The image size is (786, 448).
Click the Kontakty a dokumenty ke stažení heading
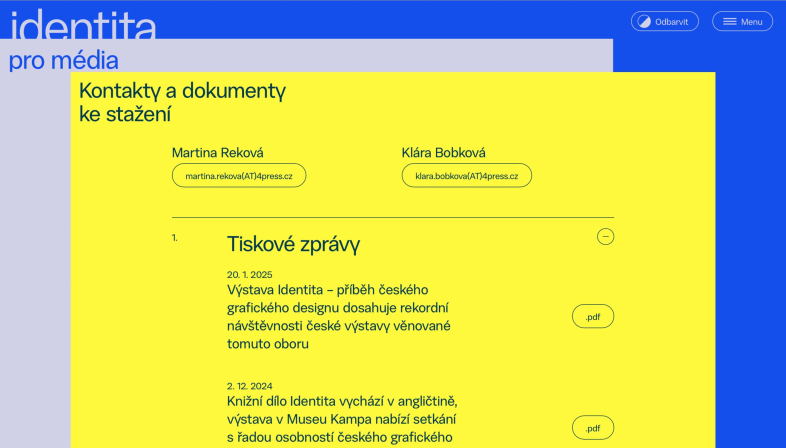click(x=182, y=103)
